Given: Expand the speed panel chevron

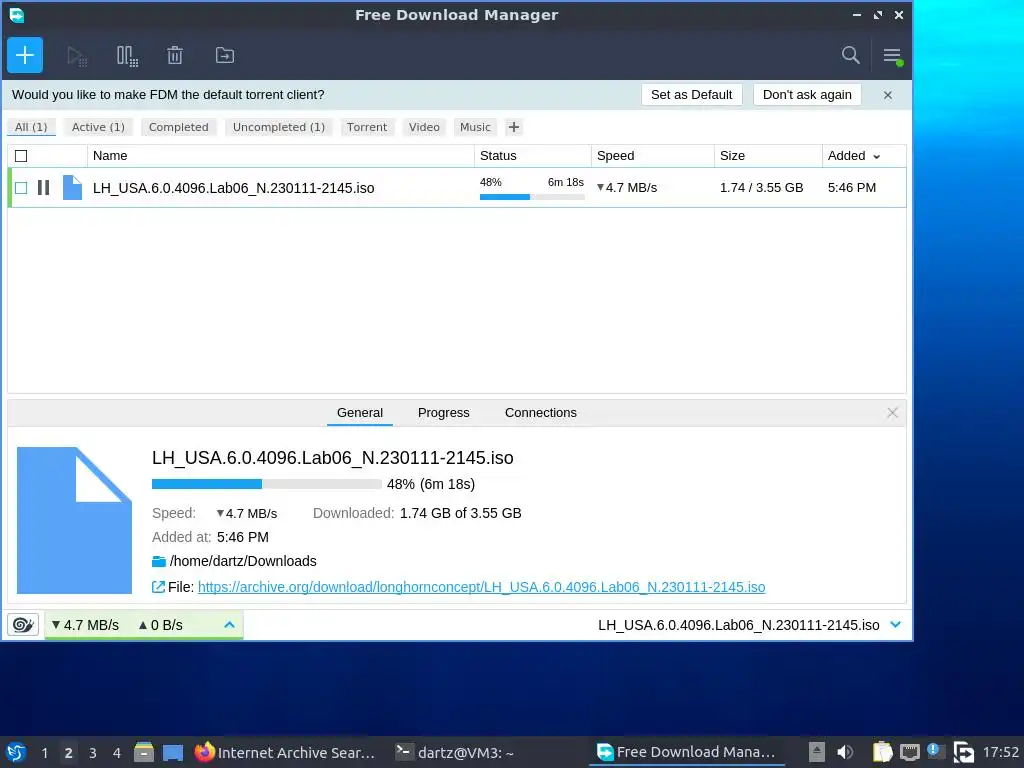Looking at the screenshot, I should click(229, 625).
